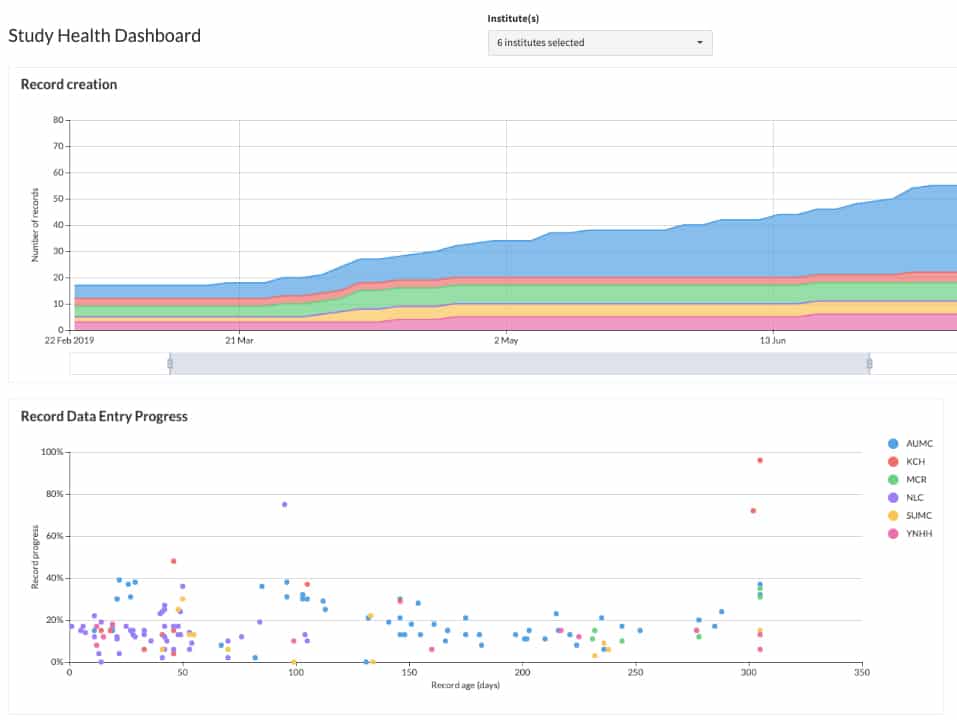
Task: Click the Record Data Entry Progress heading
Action: click(x=104, y=416)
